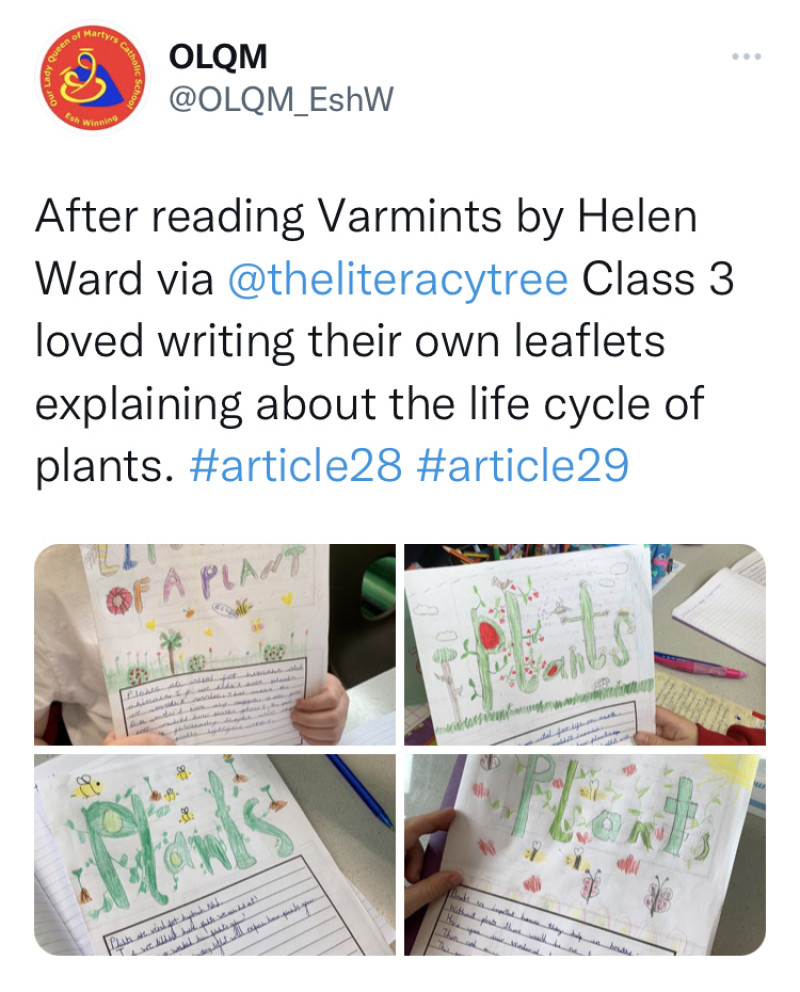Open the tweet's more options ellipsis menu

746,57
